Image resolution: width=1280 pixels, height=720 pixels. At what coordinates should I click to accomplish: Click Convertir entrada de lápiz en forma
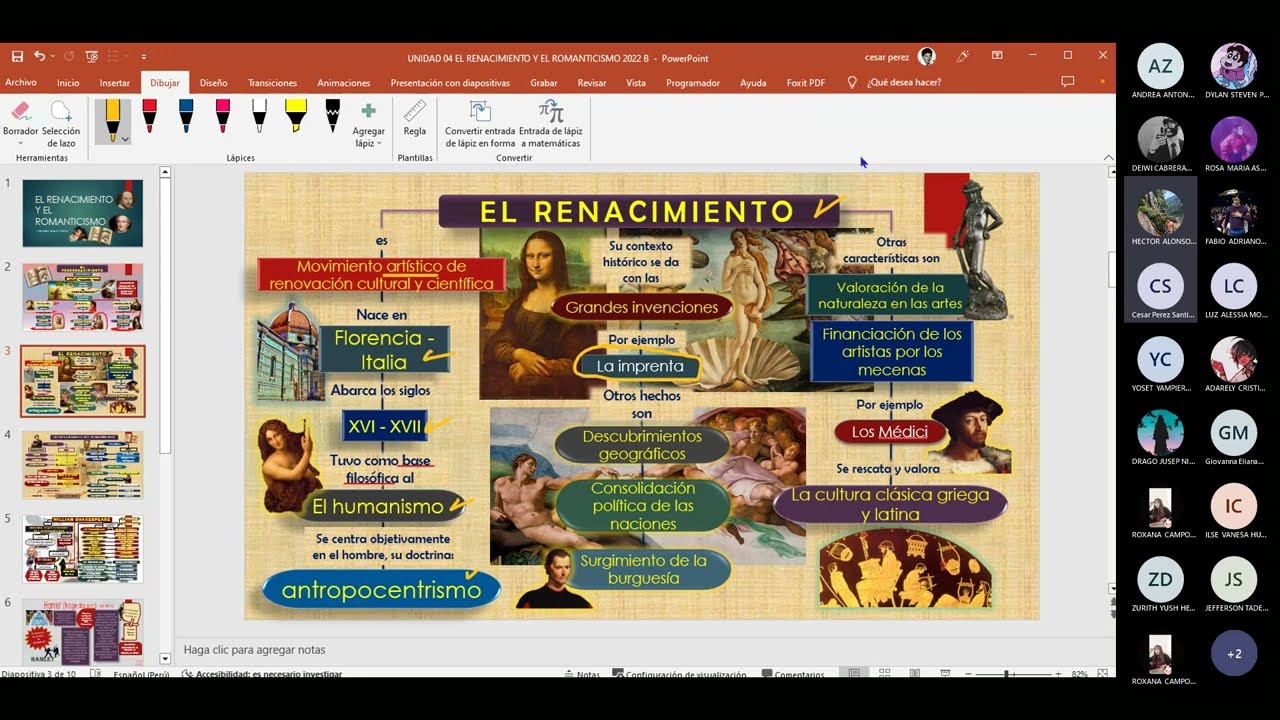coord(480,124)
